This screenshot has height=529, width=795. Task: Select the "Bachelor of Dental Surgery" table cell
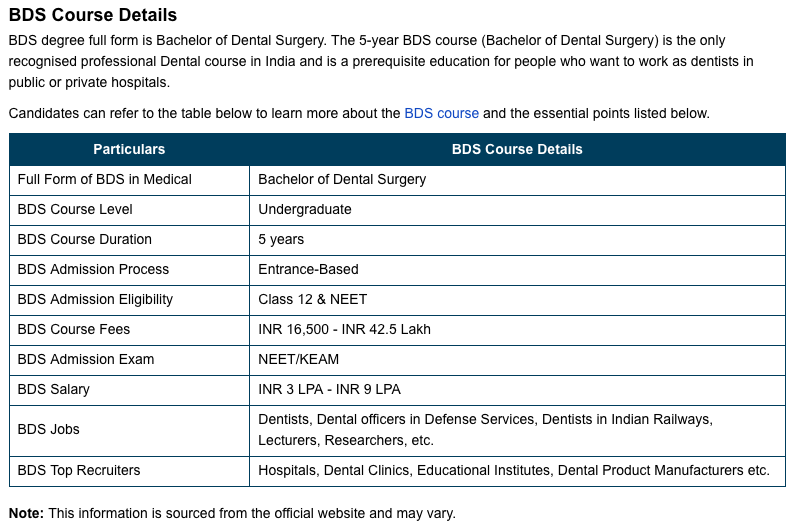(x=342, y=179)
